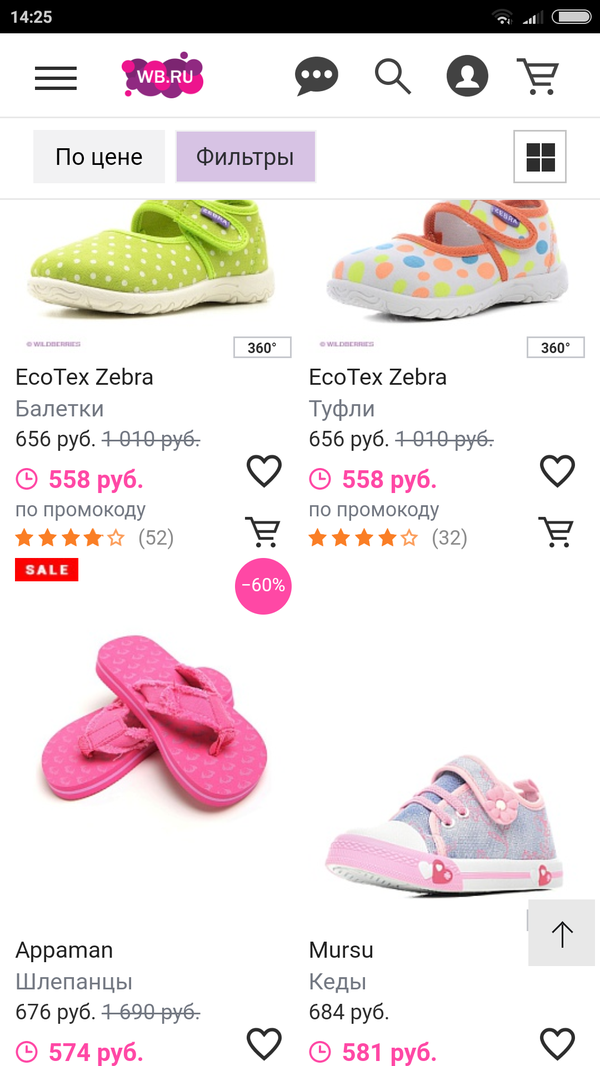View 360° for polka-dot Туфли
This screenshot has height=1066, width=600.
tap(555, 348)
